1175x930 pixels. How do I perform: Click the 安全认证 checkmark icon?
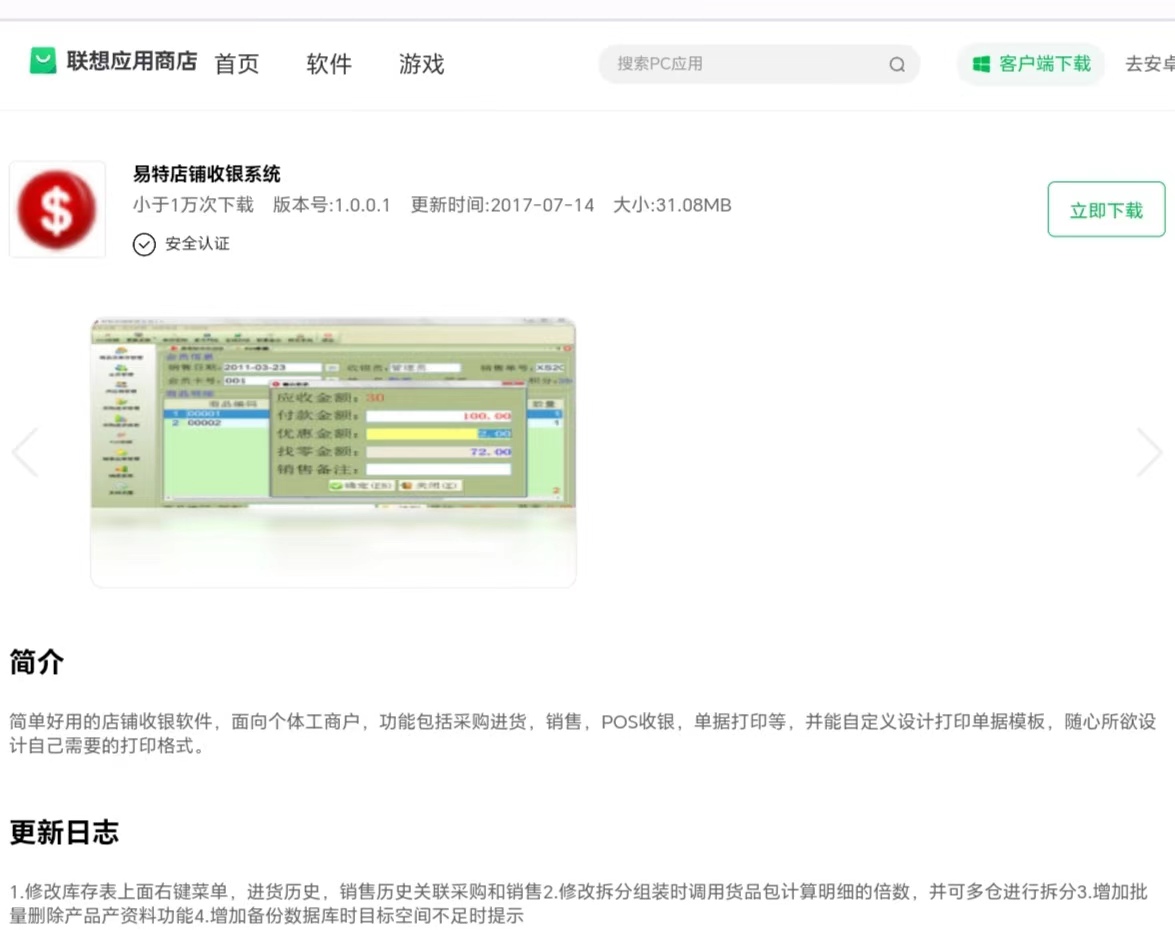[x=144, y=244]
